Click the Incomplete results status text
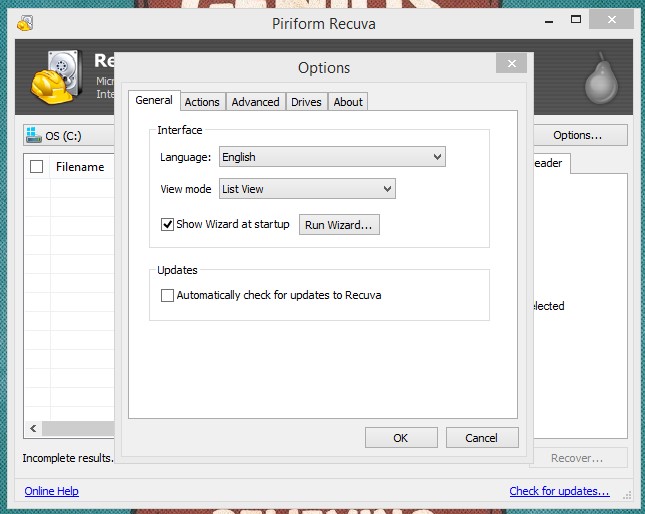 [x=68, y=458]
